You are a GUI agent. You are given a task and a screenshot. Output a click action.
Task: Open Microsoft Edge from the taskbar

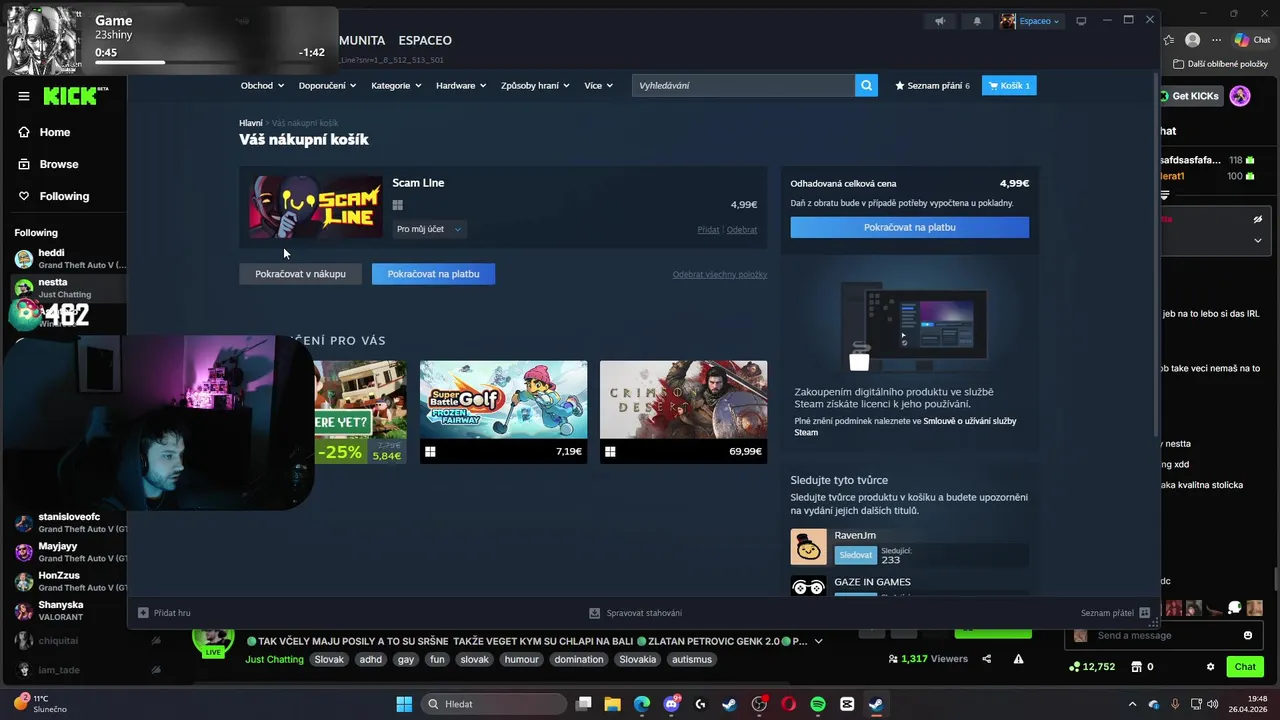[641, 704]
